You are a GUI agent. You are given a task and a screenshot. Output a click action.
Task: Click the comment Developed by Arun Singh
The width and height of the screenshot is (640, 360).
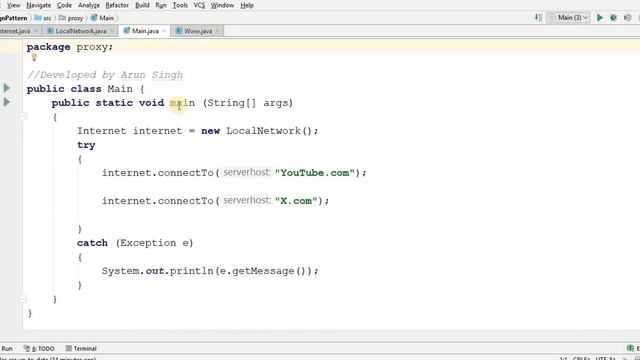point(105,75)
